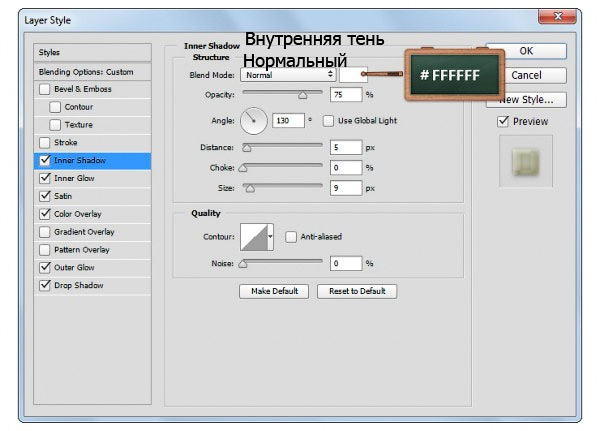Click the Choke slider handle
This screenshot has height=431, width=600.
(x=243, y=168)
